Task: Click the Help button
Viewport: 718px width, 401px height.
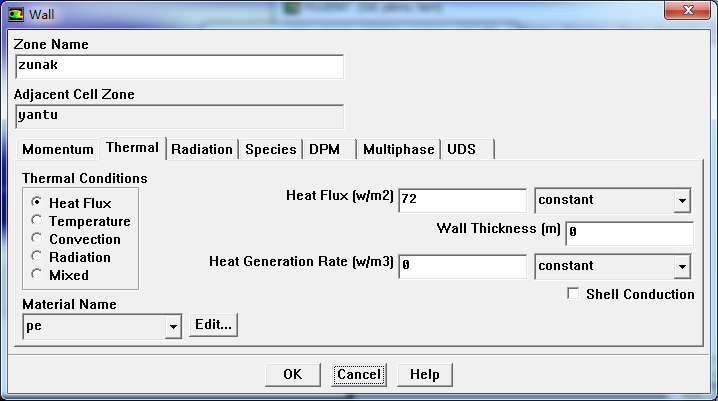Action: 424,374
